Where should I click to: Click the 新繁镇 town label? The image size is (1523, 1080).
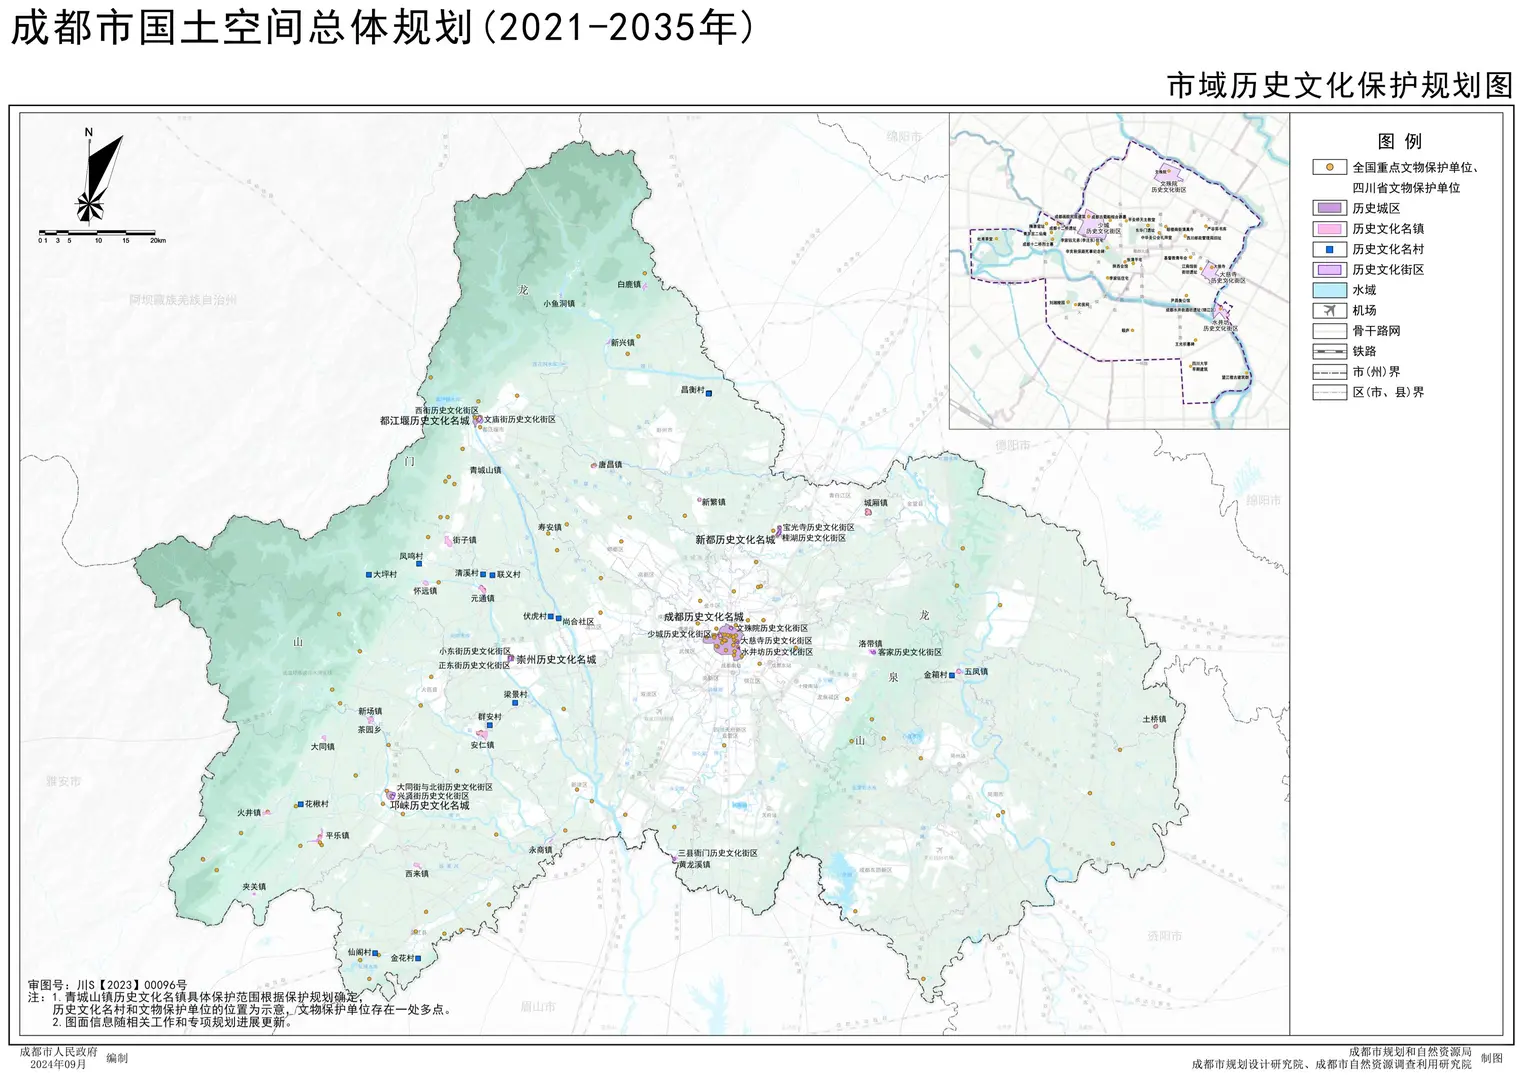[714, 503]
